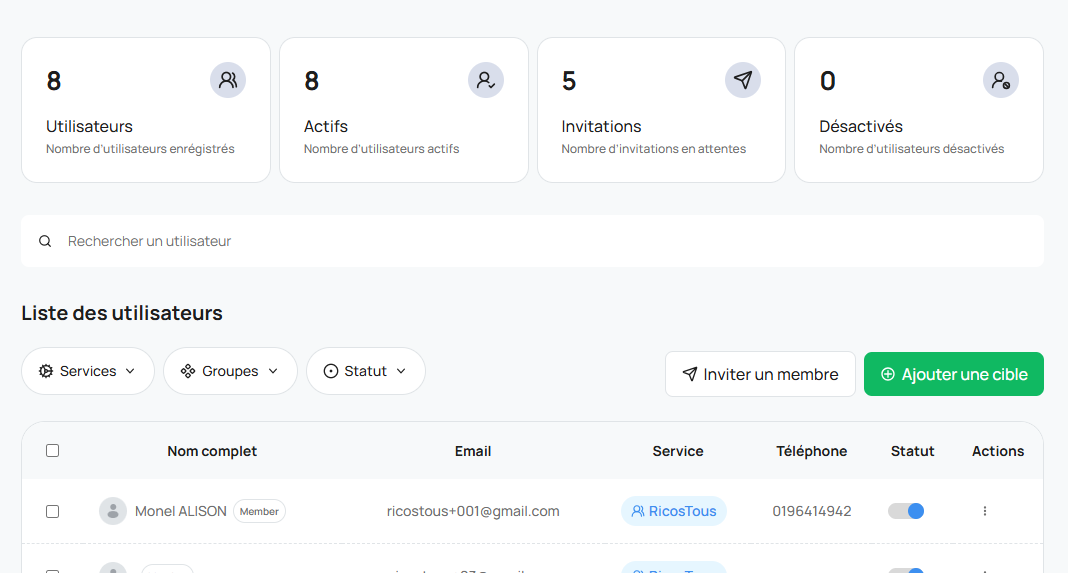Open the Statut filter dropdown

click(x=366, y=371)
